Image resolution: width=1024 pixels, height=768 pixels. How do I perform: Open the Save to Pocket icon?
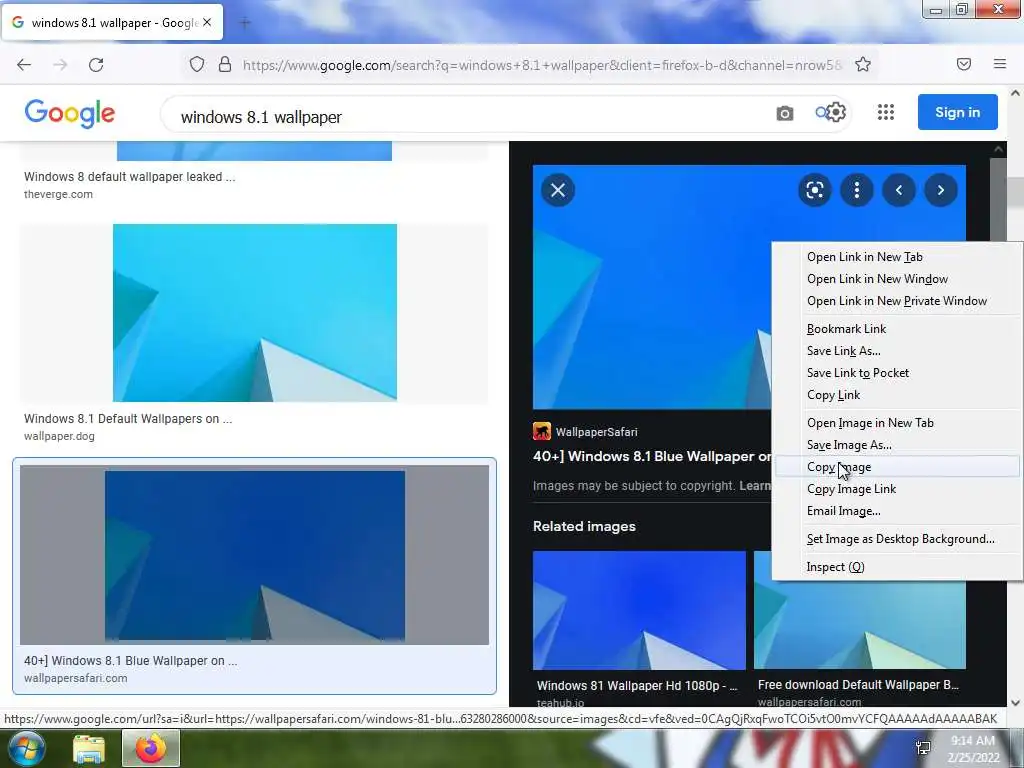click(964, 64)
